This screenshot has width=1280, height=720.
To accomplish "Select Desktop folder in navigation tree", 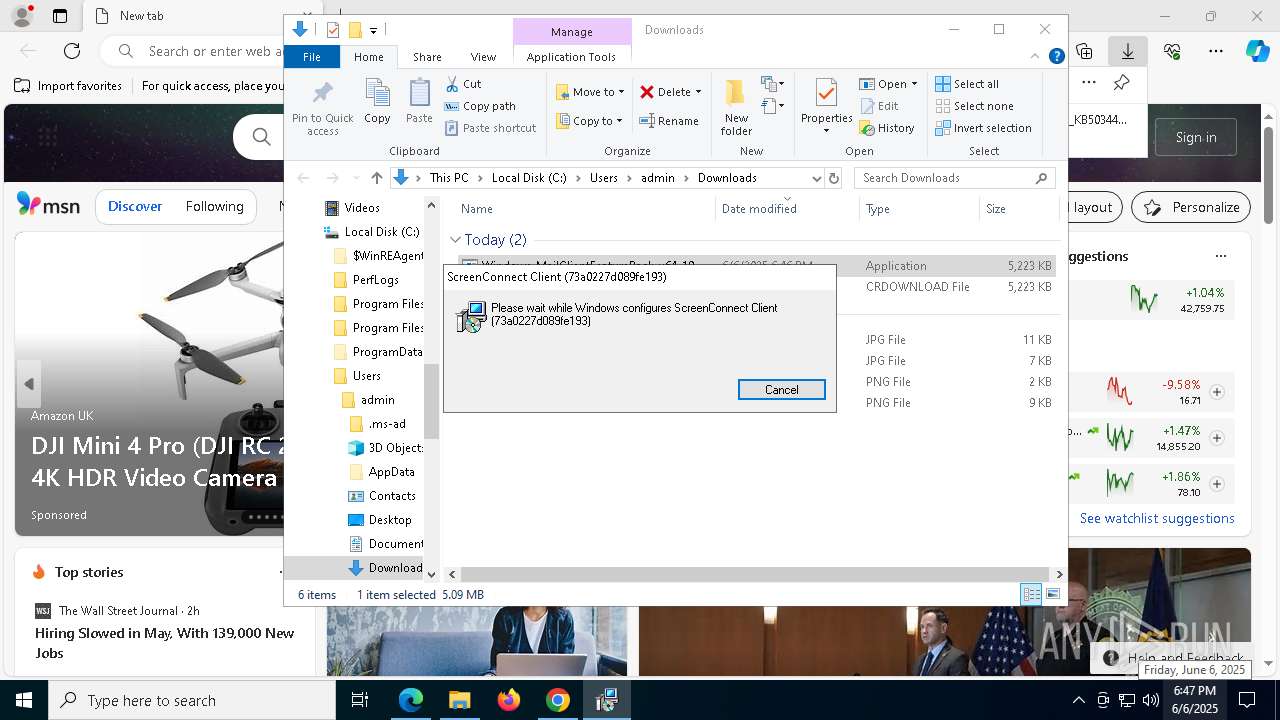I will [x=380, y=520].
